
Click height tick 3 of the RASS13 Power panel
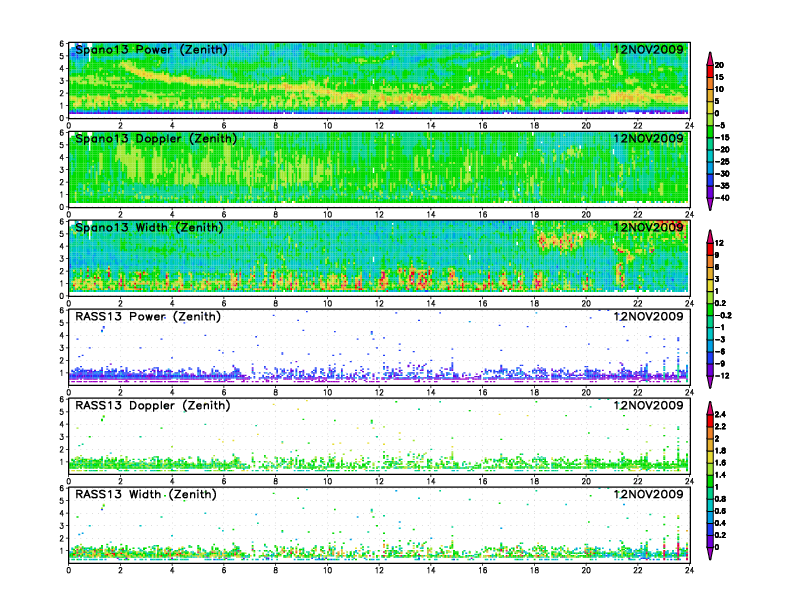coord(62,347)
